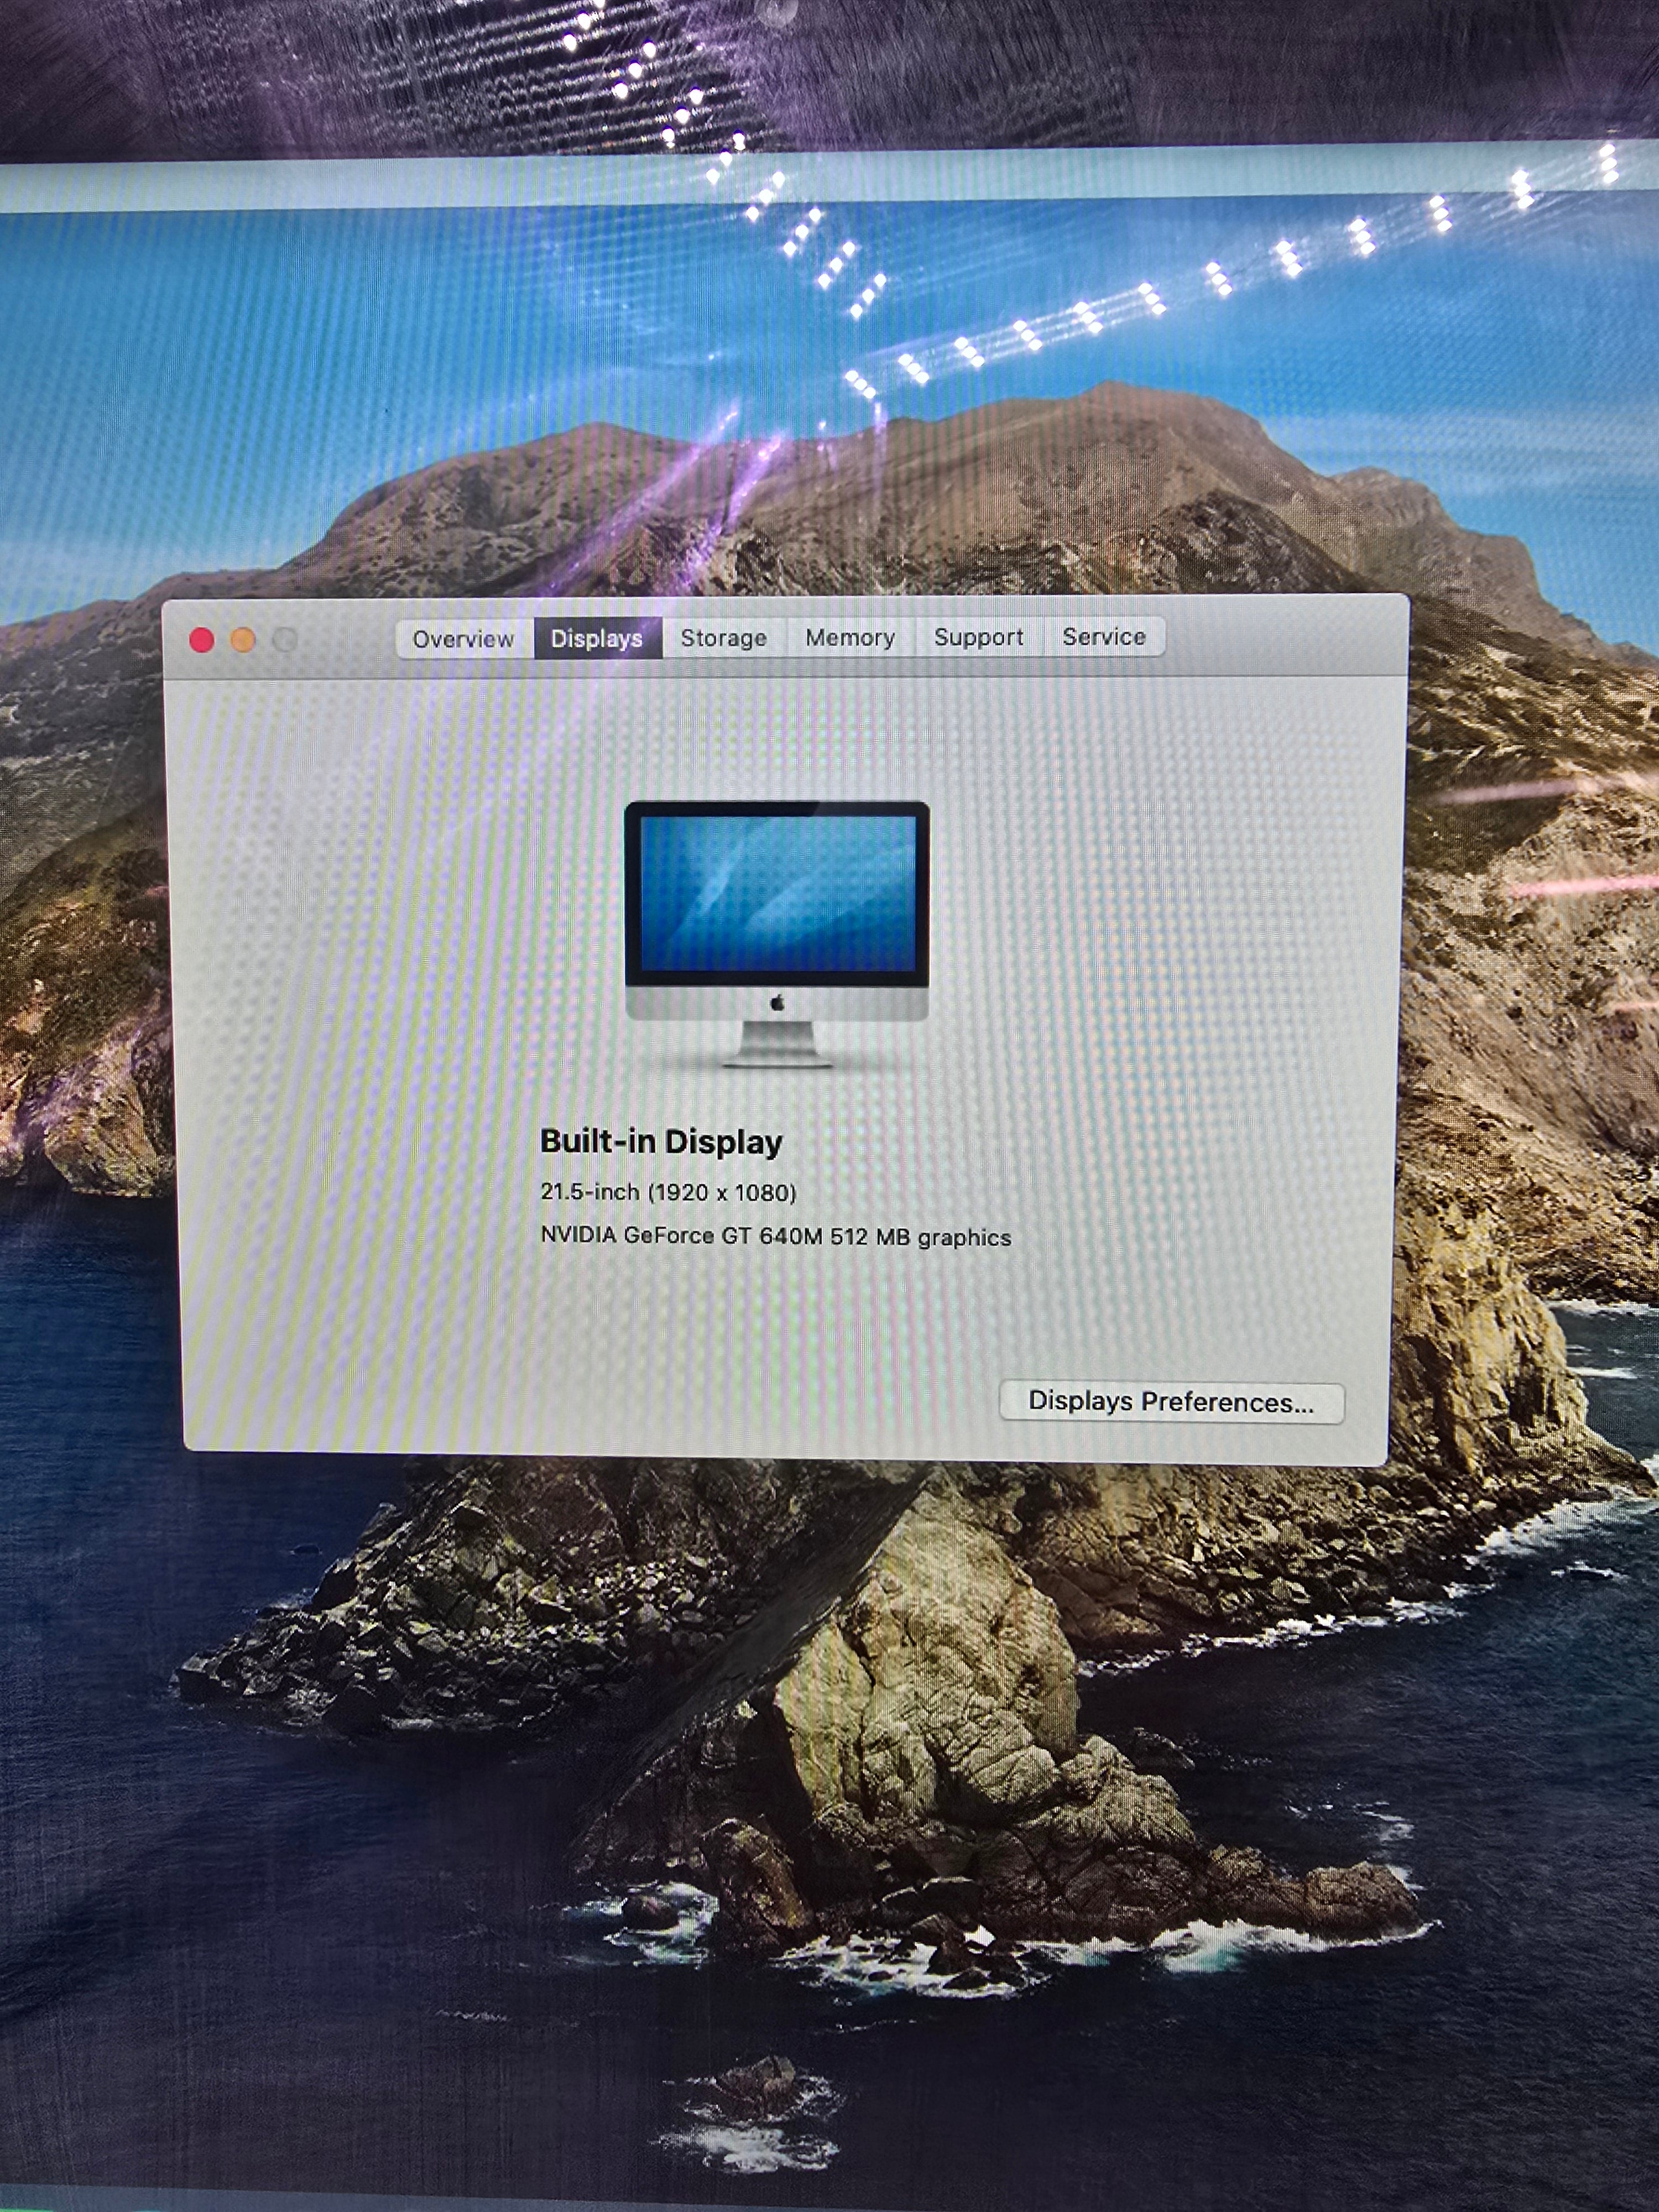This screenshot has width=1659, height=2212.
Task: Click the "21.5-inch (1920 x 1080)" text
Action: 668,1192
